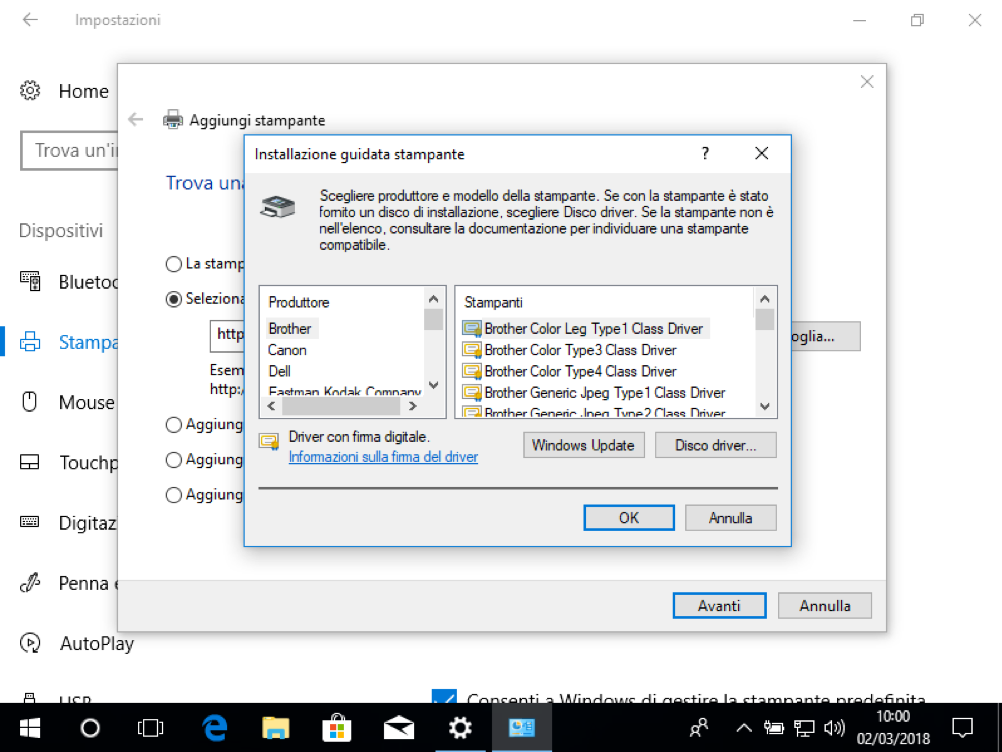Click horizontal scrollbar thumb of Produttore list
Viewport: 1002px width, 752px height.
pyautogui.click(x=341, y=406)
